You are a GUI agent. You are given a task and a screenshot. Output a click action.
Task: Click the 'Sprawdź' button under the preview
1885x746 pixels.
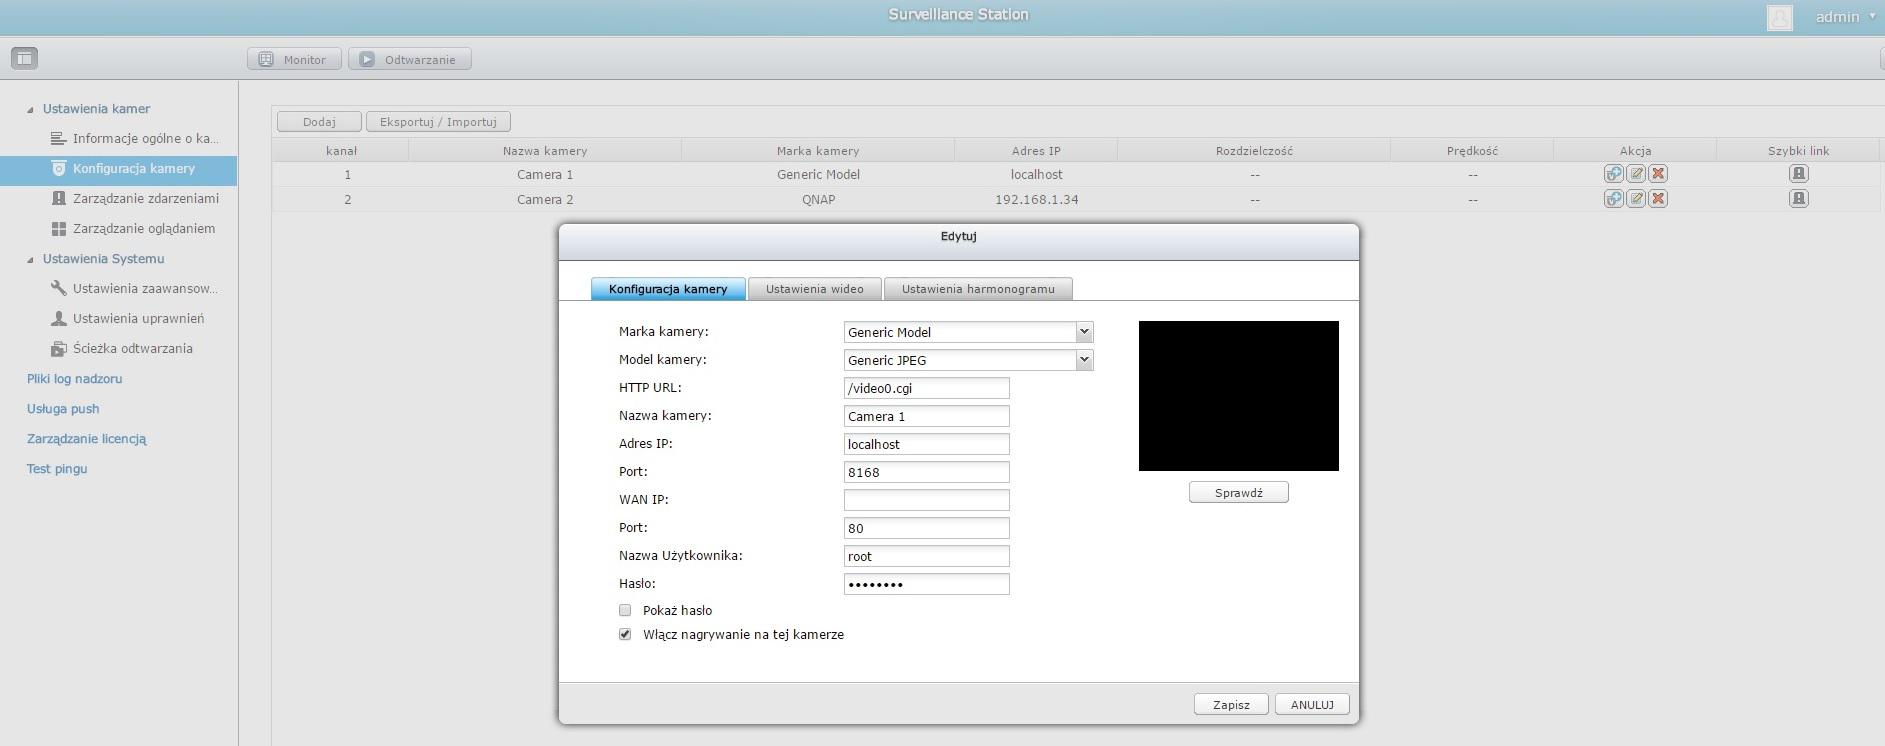point(1238,493)
